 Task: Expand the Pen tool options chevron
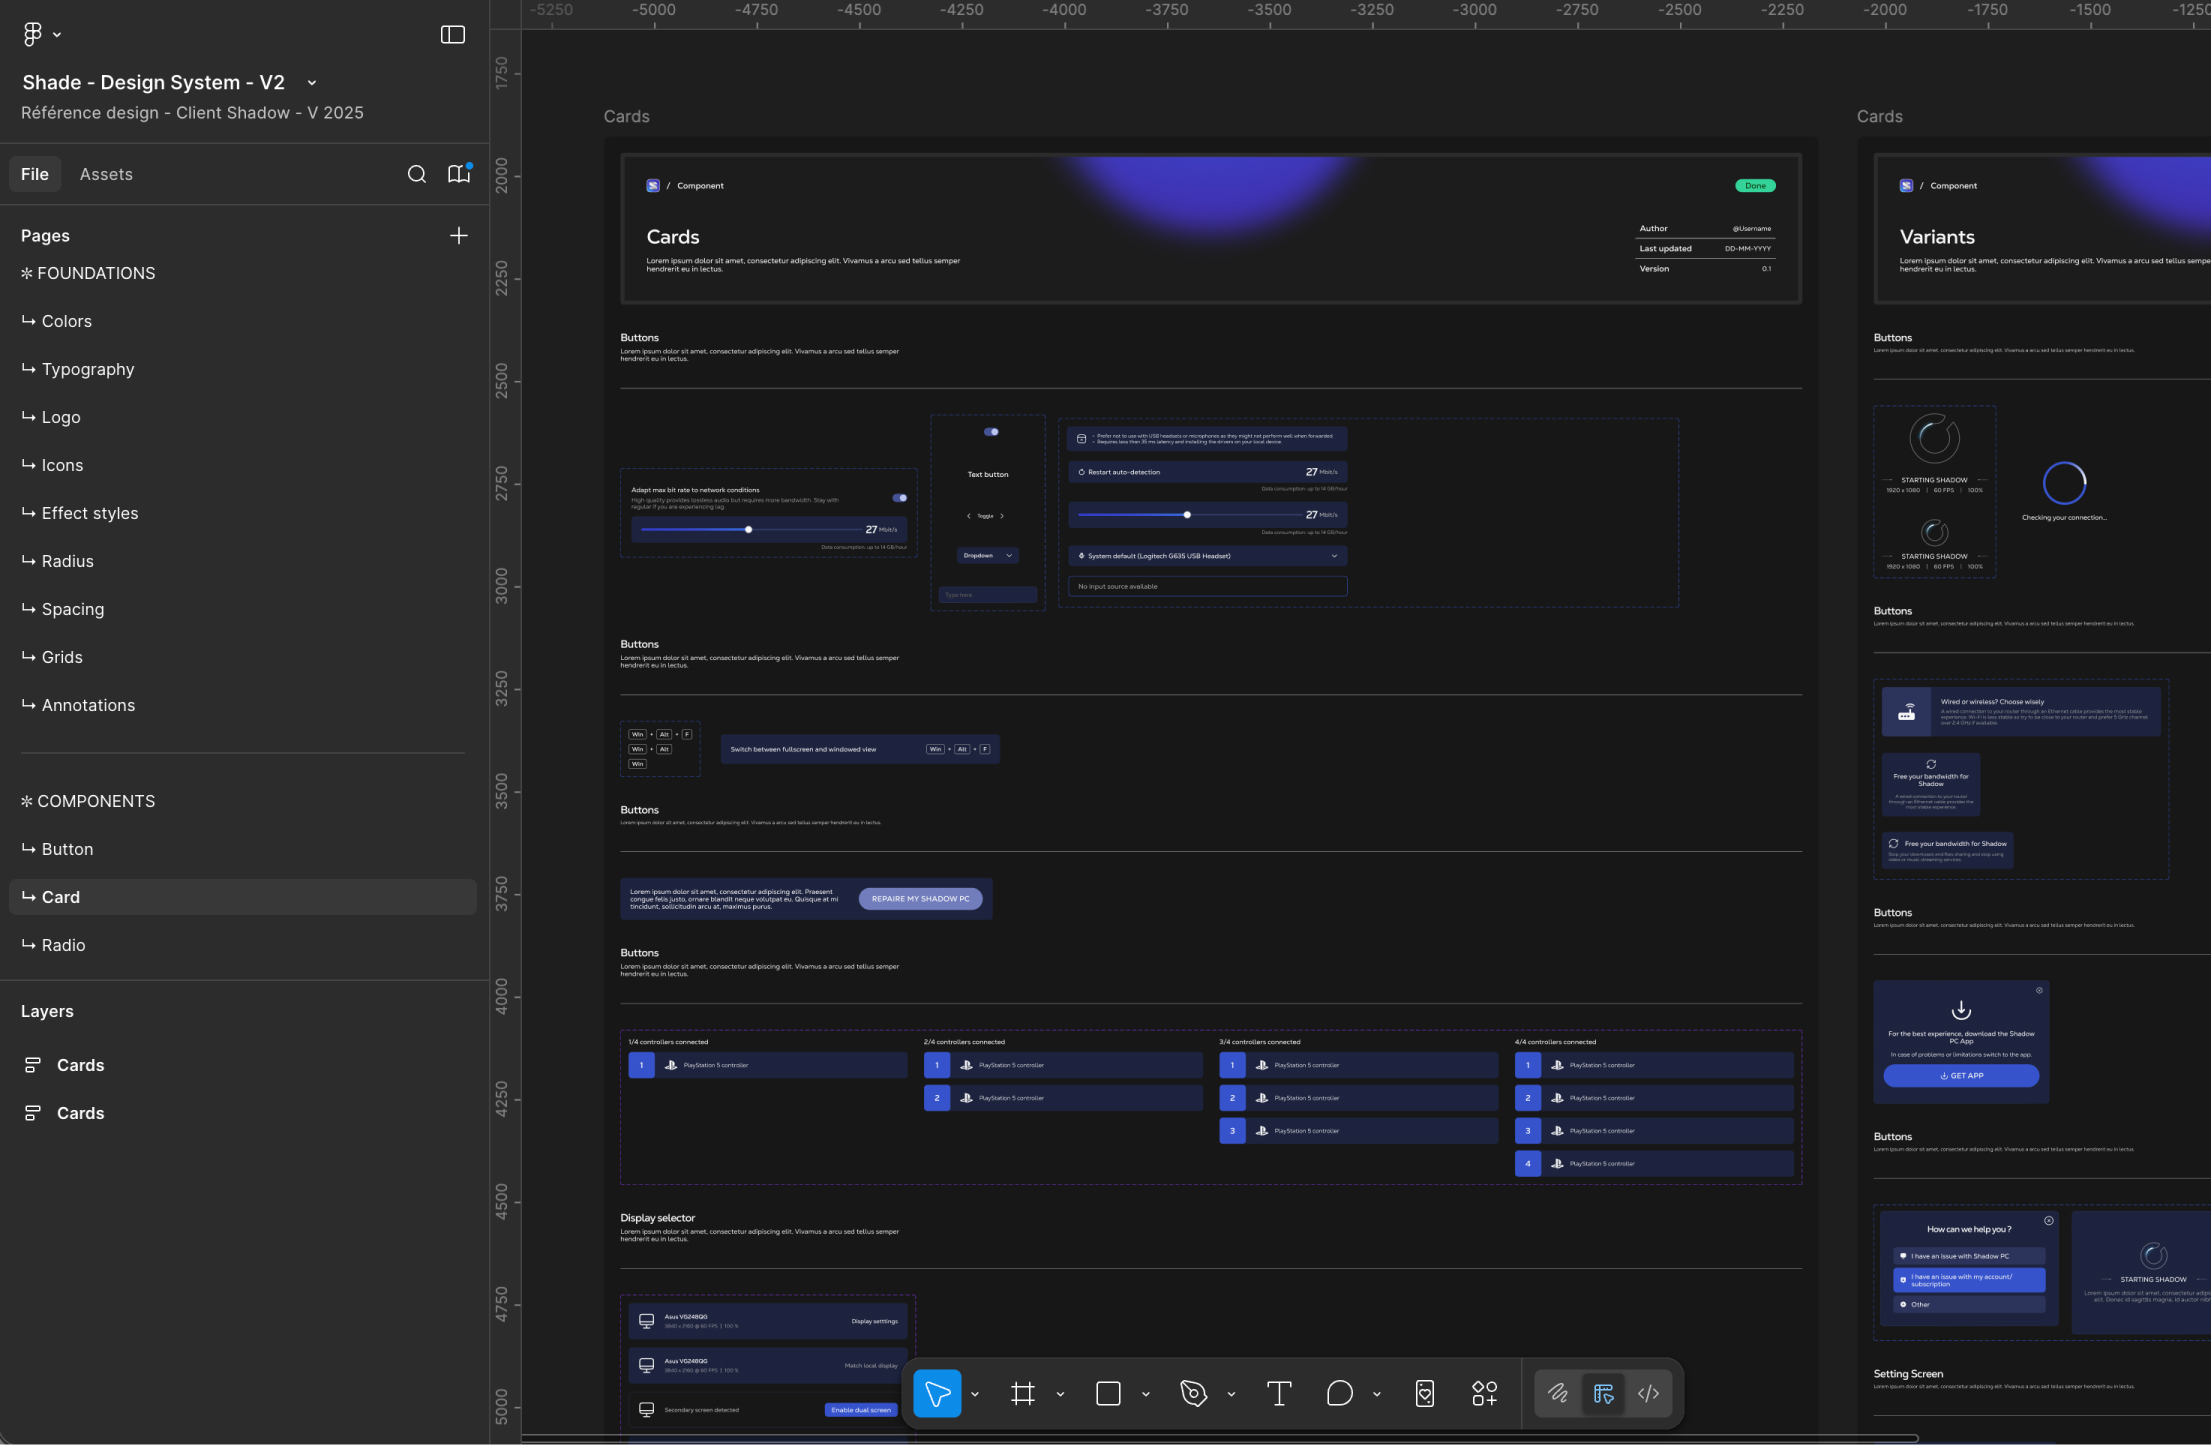point(1231,1394)
